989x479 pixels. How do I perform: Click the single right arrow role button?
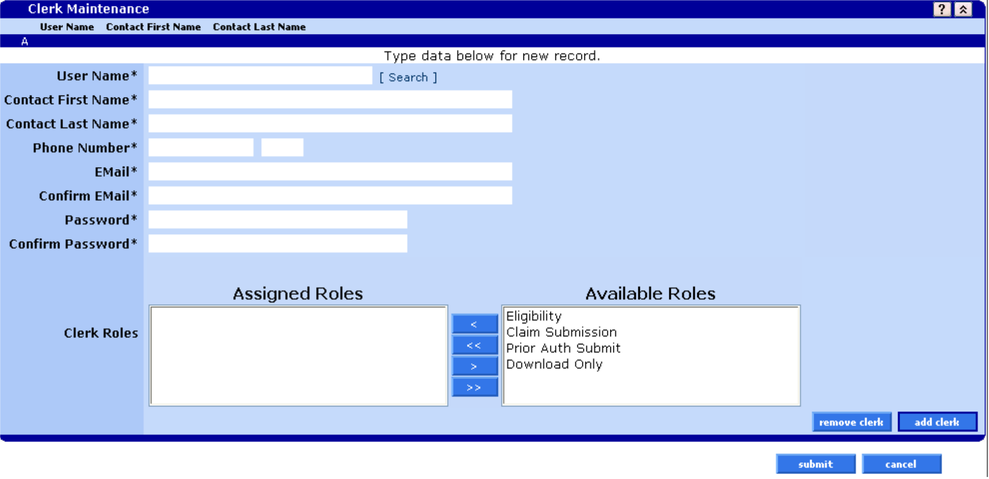tap(475, 366)
